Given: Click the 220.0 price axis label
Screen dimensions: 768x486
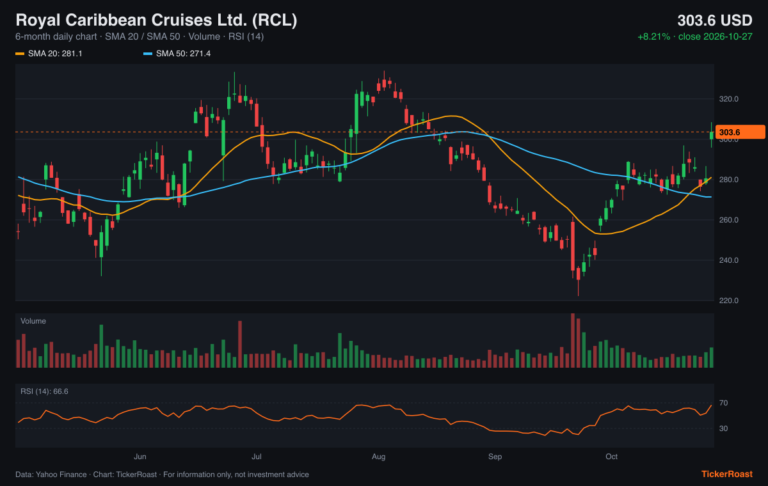Looking at the screenshot, I should 728,300.
